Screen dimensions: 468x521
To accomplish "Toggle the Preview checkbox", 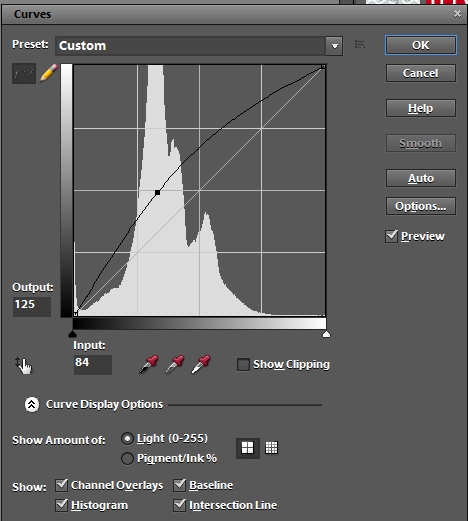I will point(391,236).
